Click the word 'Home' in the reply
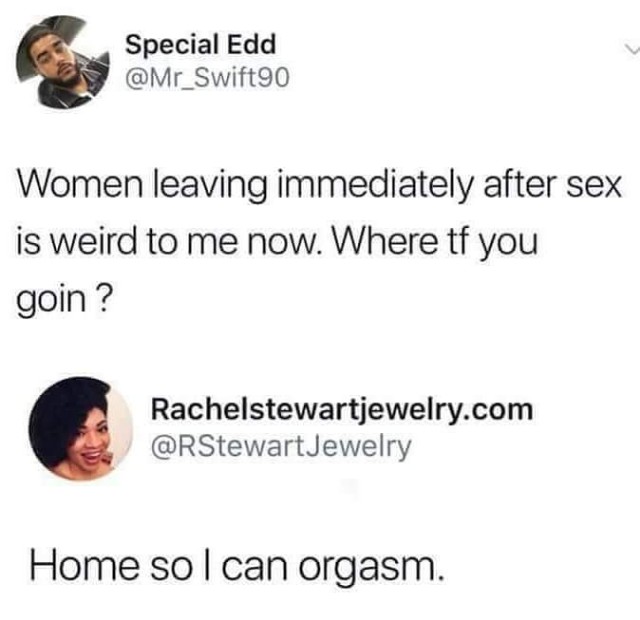Screen dimensions: 640x620 (x=84, y=566)
